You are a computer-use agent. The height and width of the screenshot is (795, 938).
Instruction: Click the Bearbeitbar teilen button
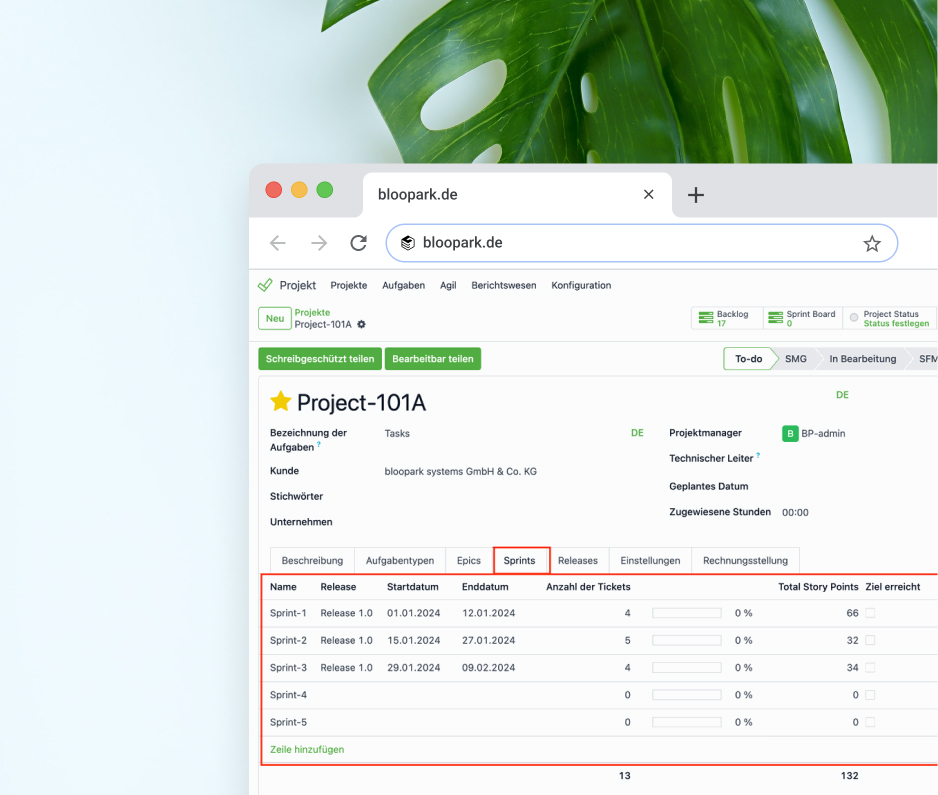[433, 358]
